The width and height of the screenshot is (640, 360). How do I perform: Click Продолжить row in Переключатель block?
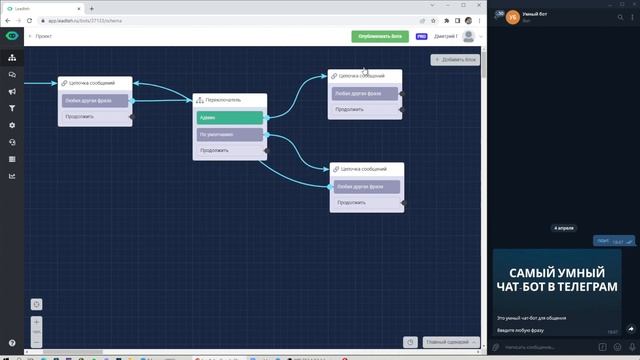(x=230, y=150)
